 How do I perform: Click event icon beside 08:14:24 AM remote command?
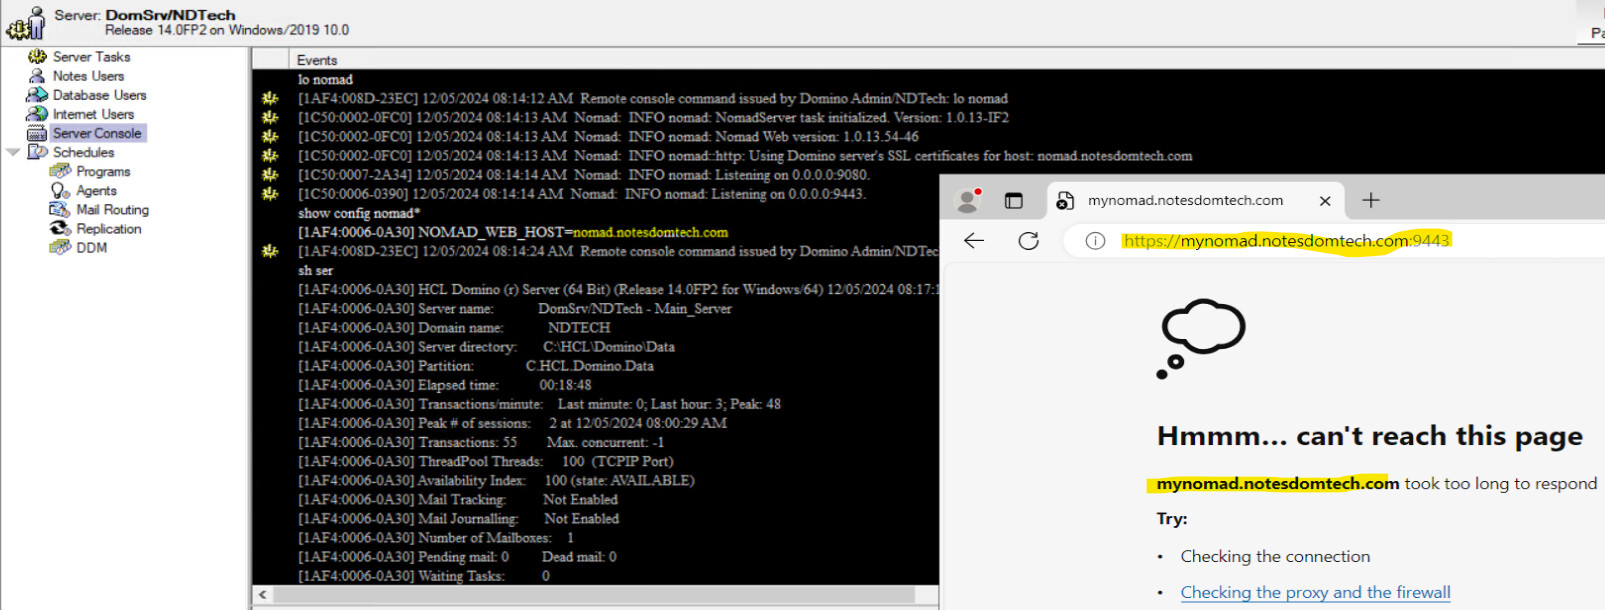point(270,251)
